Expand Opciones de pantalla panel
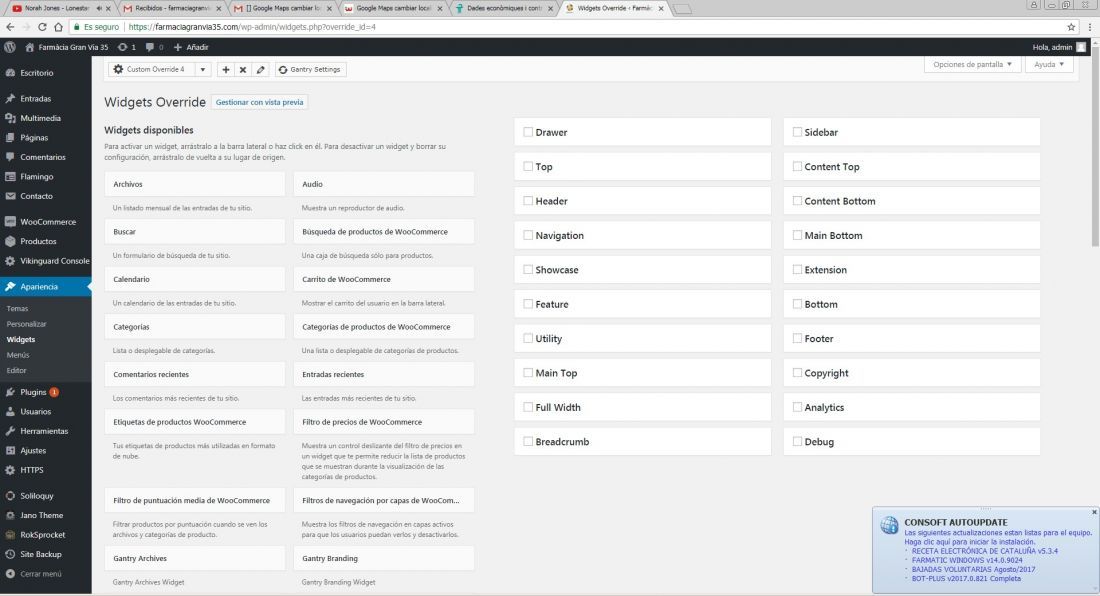Image resolution: width=1100 pixels, height=596 pixels. click(972, 65)
